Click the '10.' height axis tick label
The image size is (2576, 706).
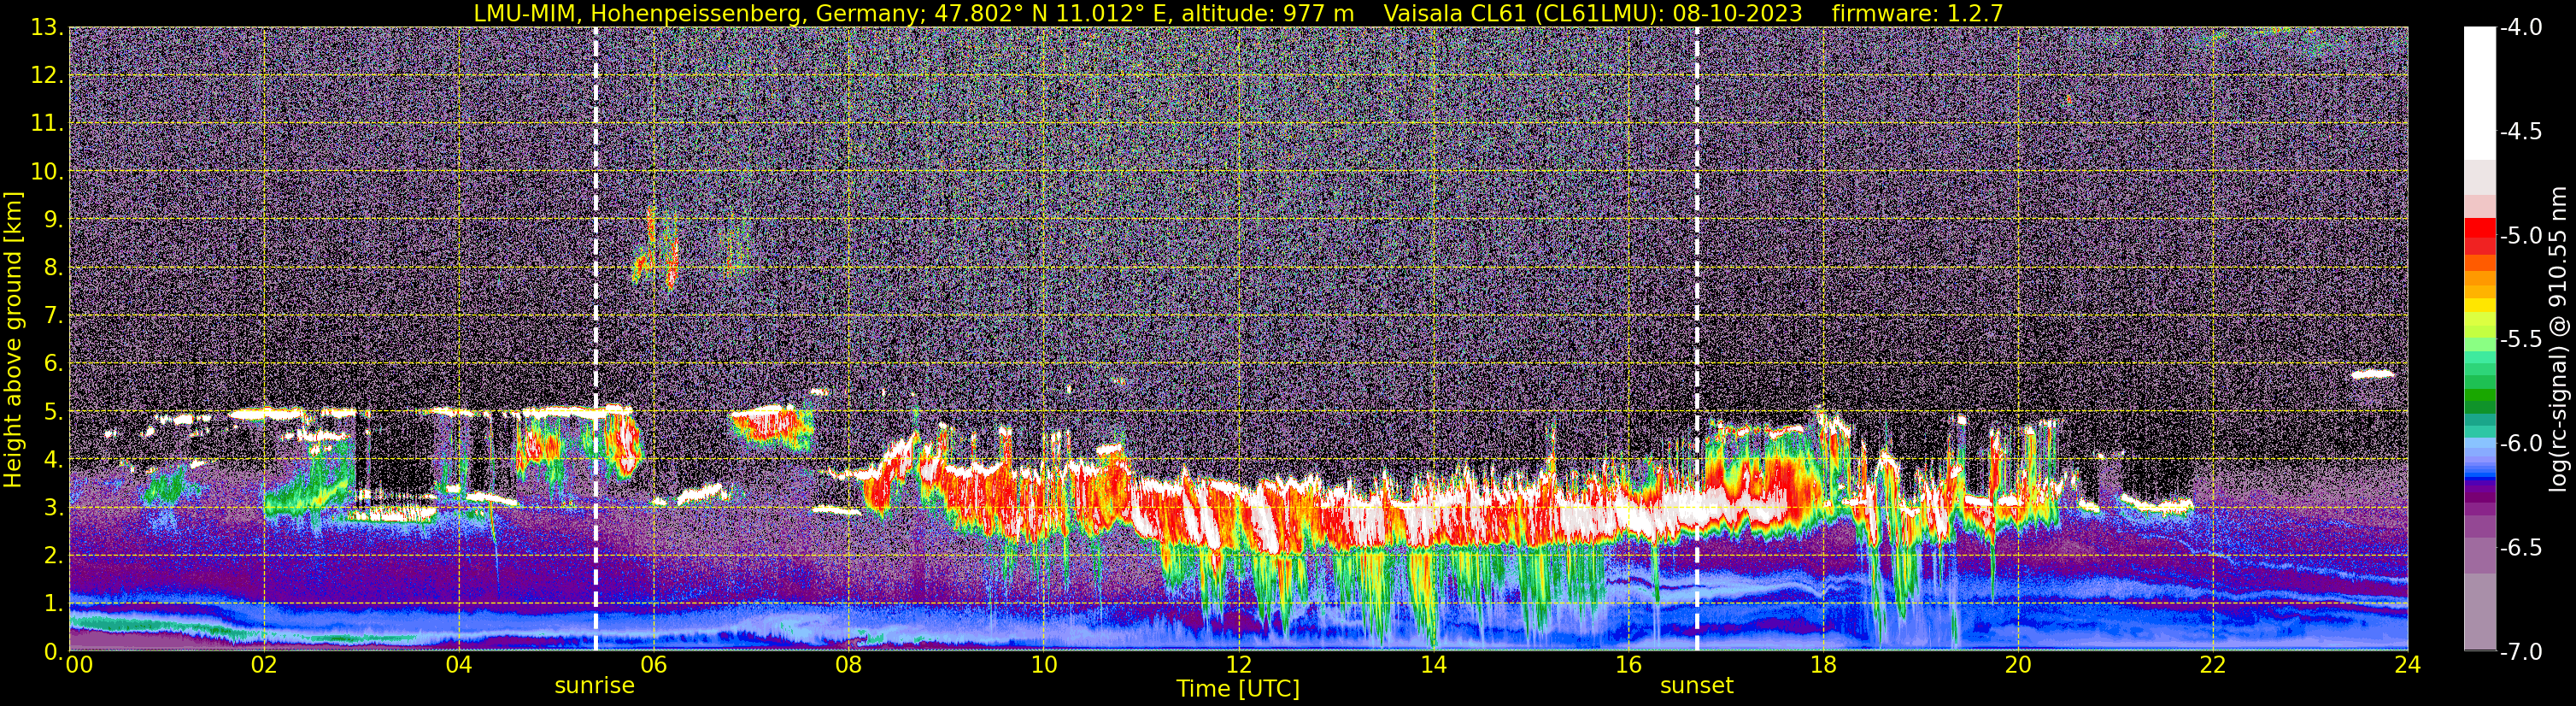(x=47, y=172)
